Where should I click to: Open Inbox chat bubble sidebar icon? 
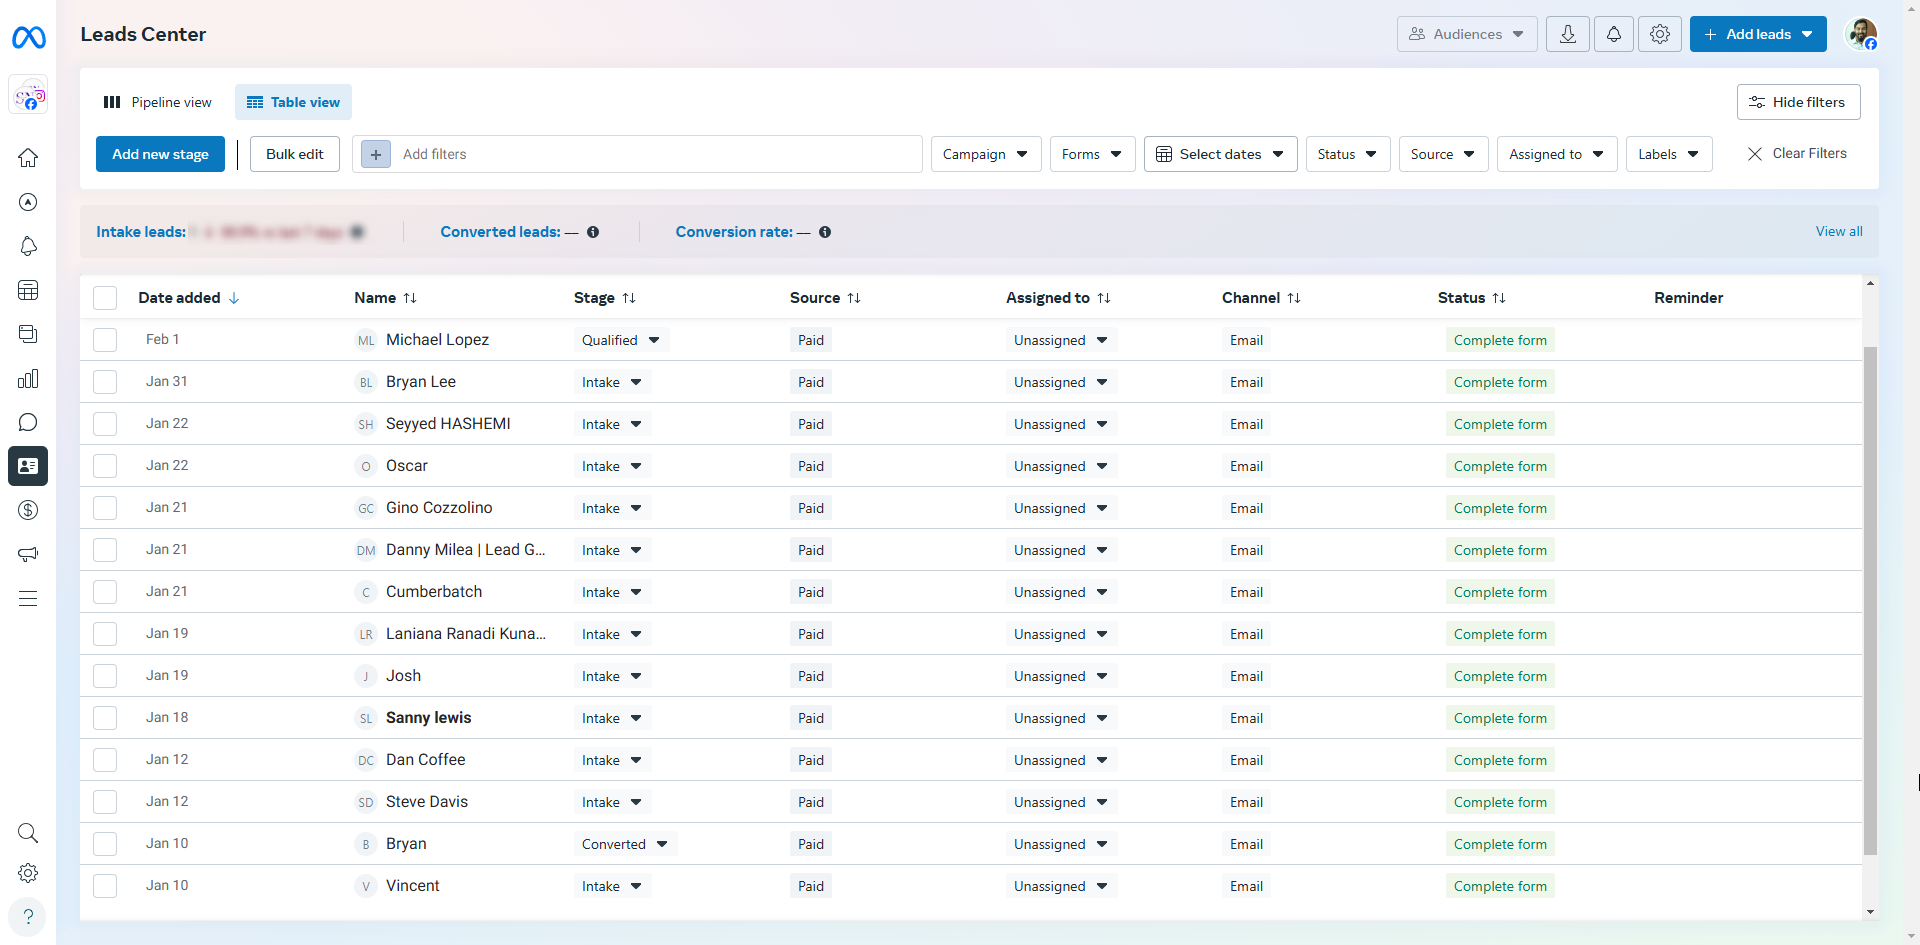pos(28,422)
